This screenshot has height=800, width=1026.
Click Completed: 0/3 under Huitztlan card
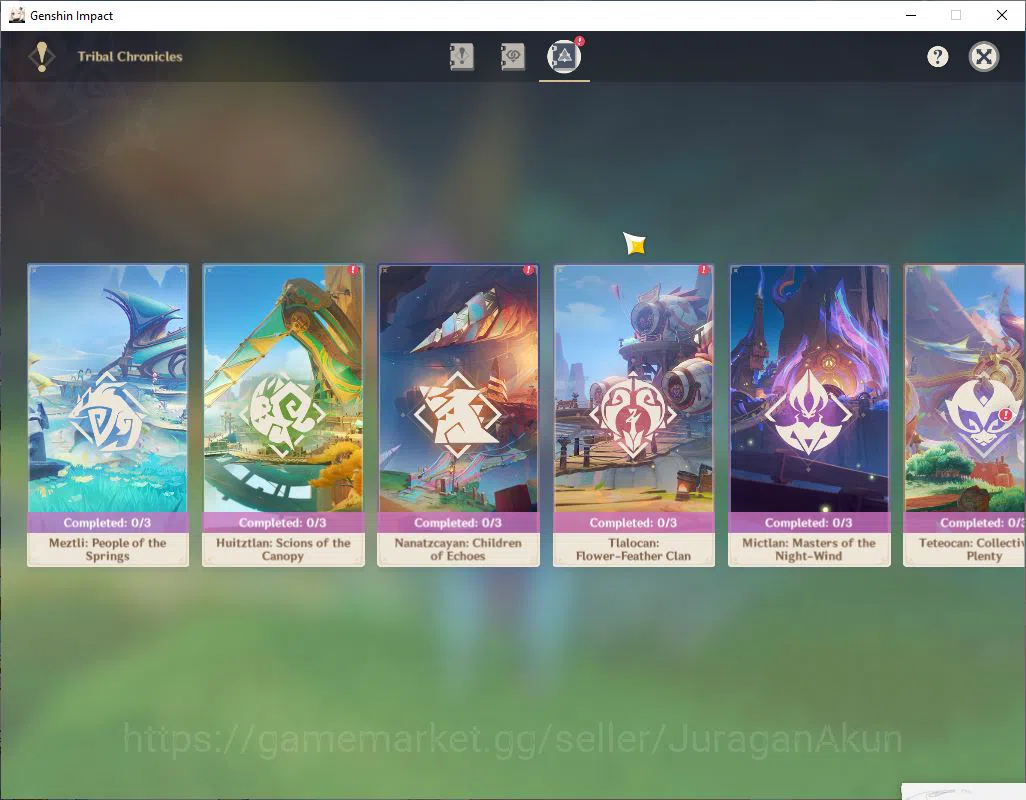[x=283, y=523]
